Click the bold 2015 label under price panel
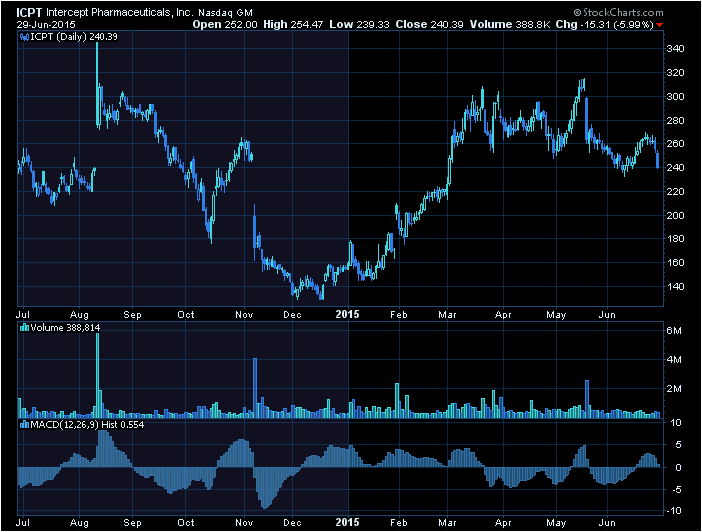702x532 pixels. point(347,314)
